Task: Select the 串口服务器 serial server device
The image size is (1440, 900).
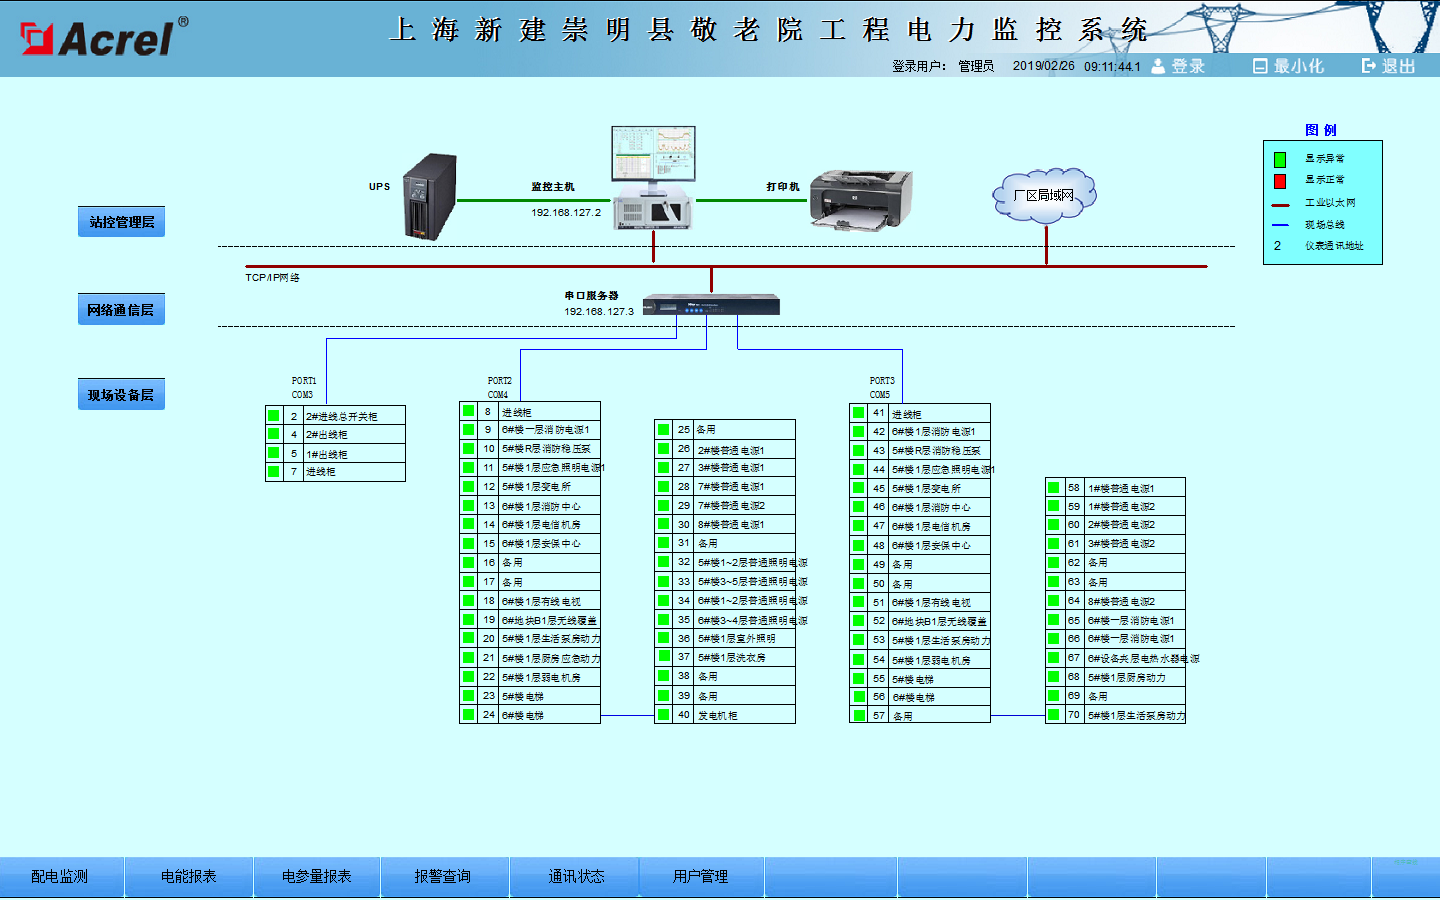Action: 711,305
